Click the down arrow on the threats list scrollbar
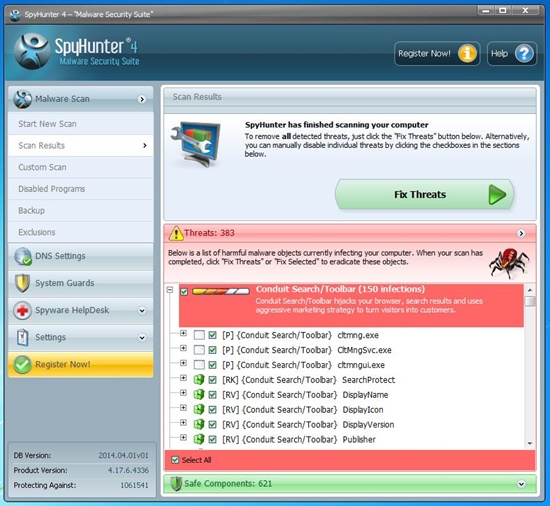Viewport: 550px width, 506px height. pyautogui.click(x=530, y=444)
